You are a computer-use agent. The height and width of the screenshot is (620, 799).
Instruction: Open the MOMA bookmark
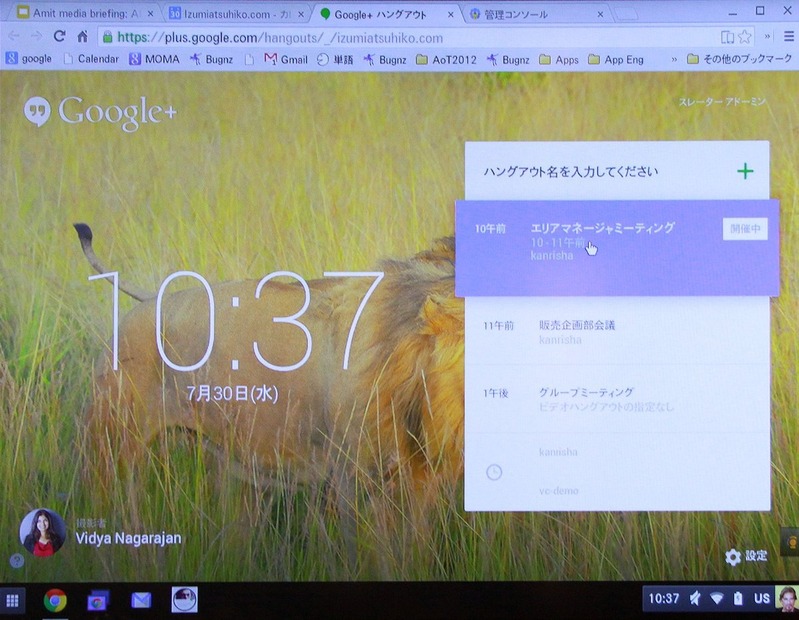click(154, 59)
